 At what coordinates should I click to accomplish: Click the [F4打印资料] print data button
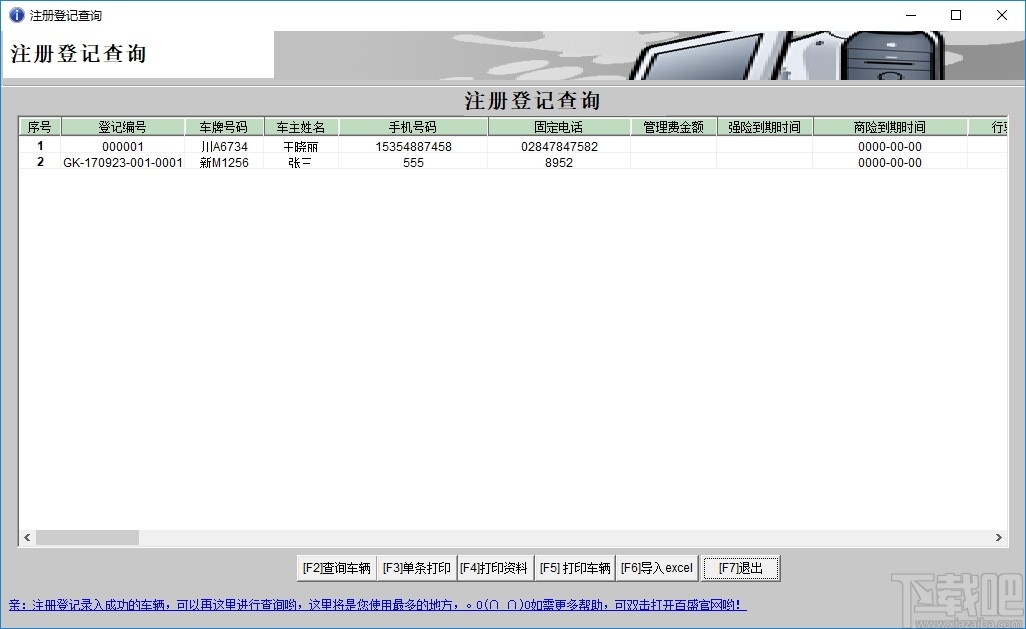point(495,567)
